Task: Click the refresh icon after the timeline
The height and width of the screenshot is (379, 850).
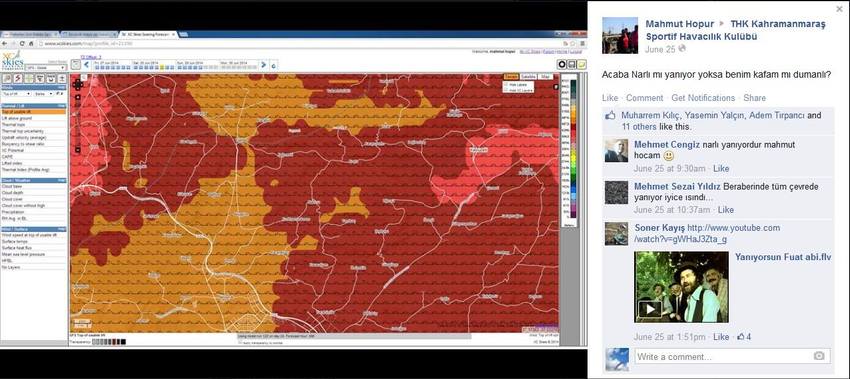Action: (x=274, y=66)
